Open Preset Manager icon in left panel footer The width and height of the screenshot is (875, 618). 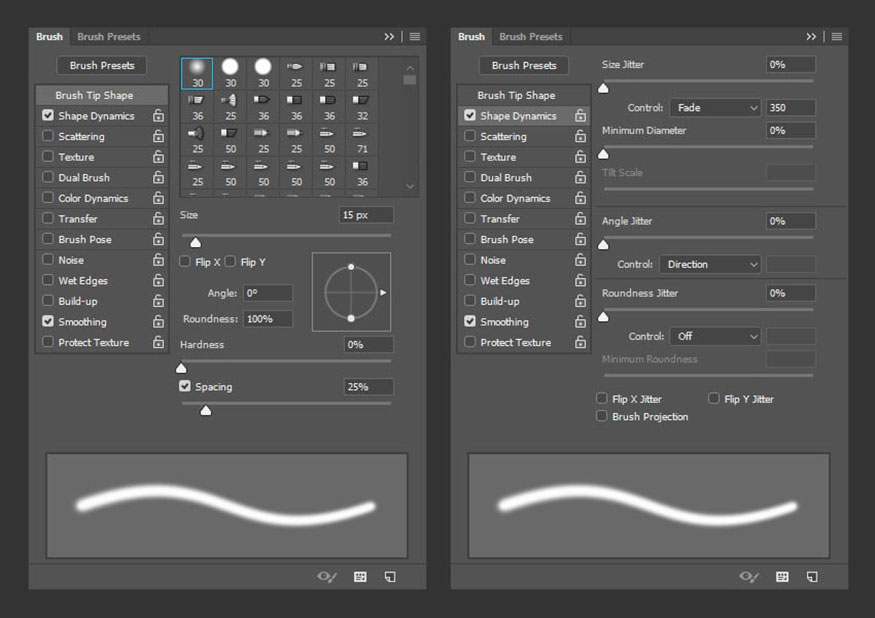tap(360, 577)
